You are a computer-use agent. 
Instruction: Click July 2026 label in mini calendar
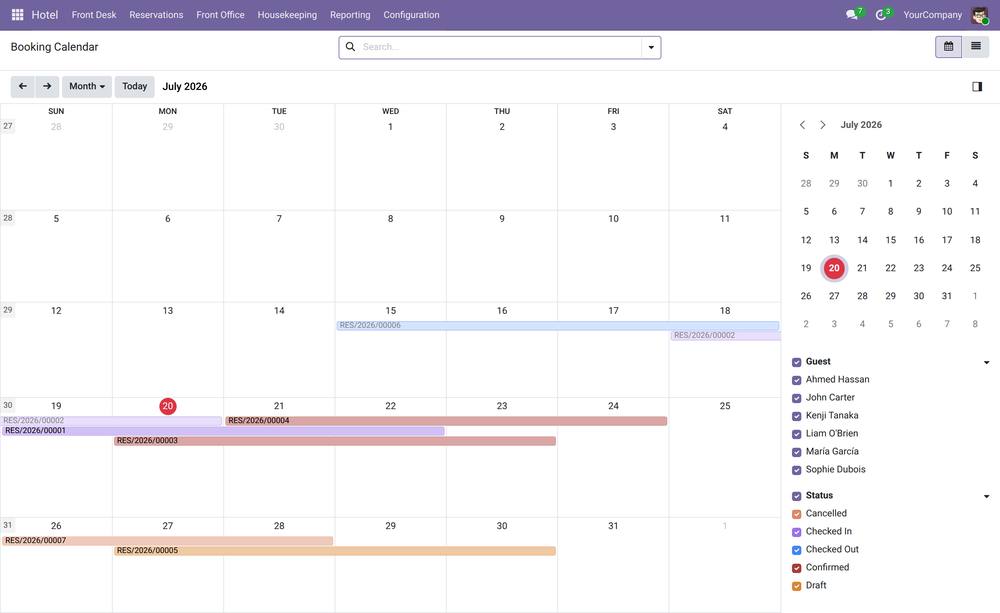861,125
